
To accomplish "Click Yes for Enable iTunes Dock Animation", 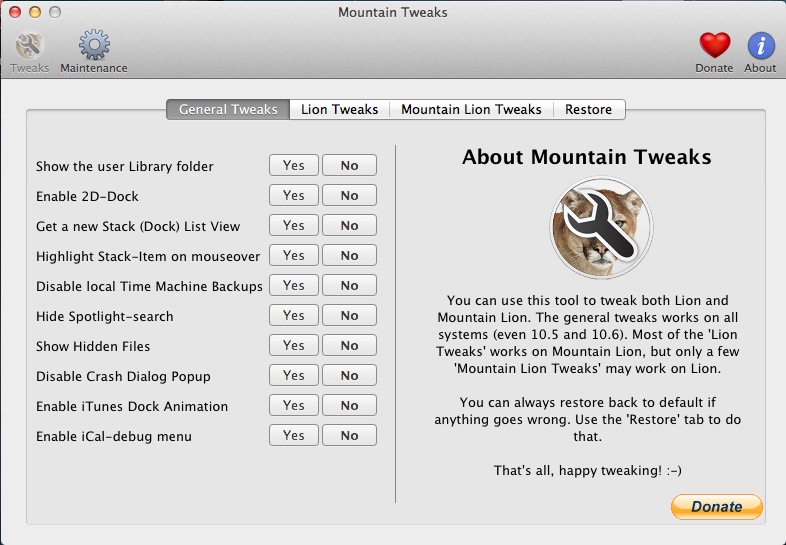I will point(294,406).
